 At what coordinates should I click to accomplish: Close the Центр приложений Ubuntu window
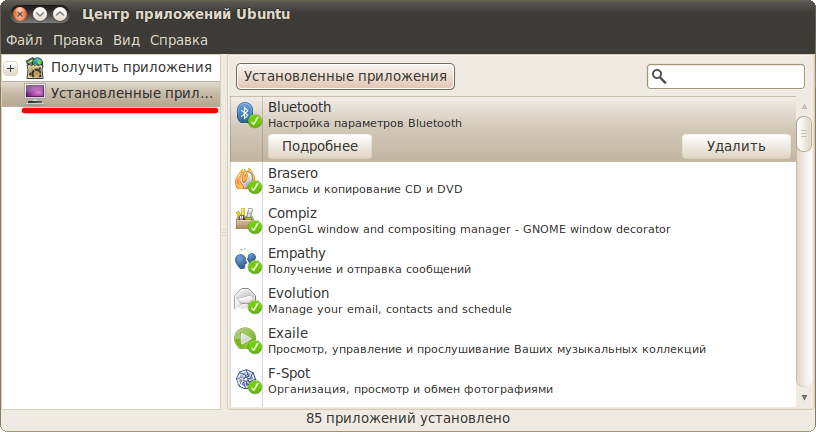20,14
